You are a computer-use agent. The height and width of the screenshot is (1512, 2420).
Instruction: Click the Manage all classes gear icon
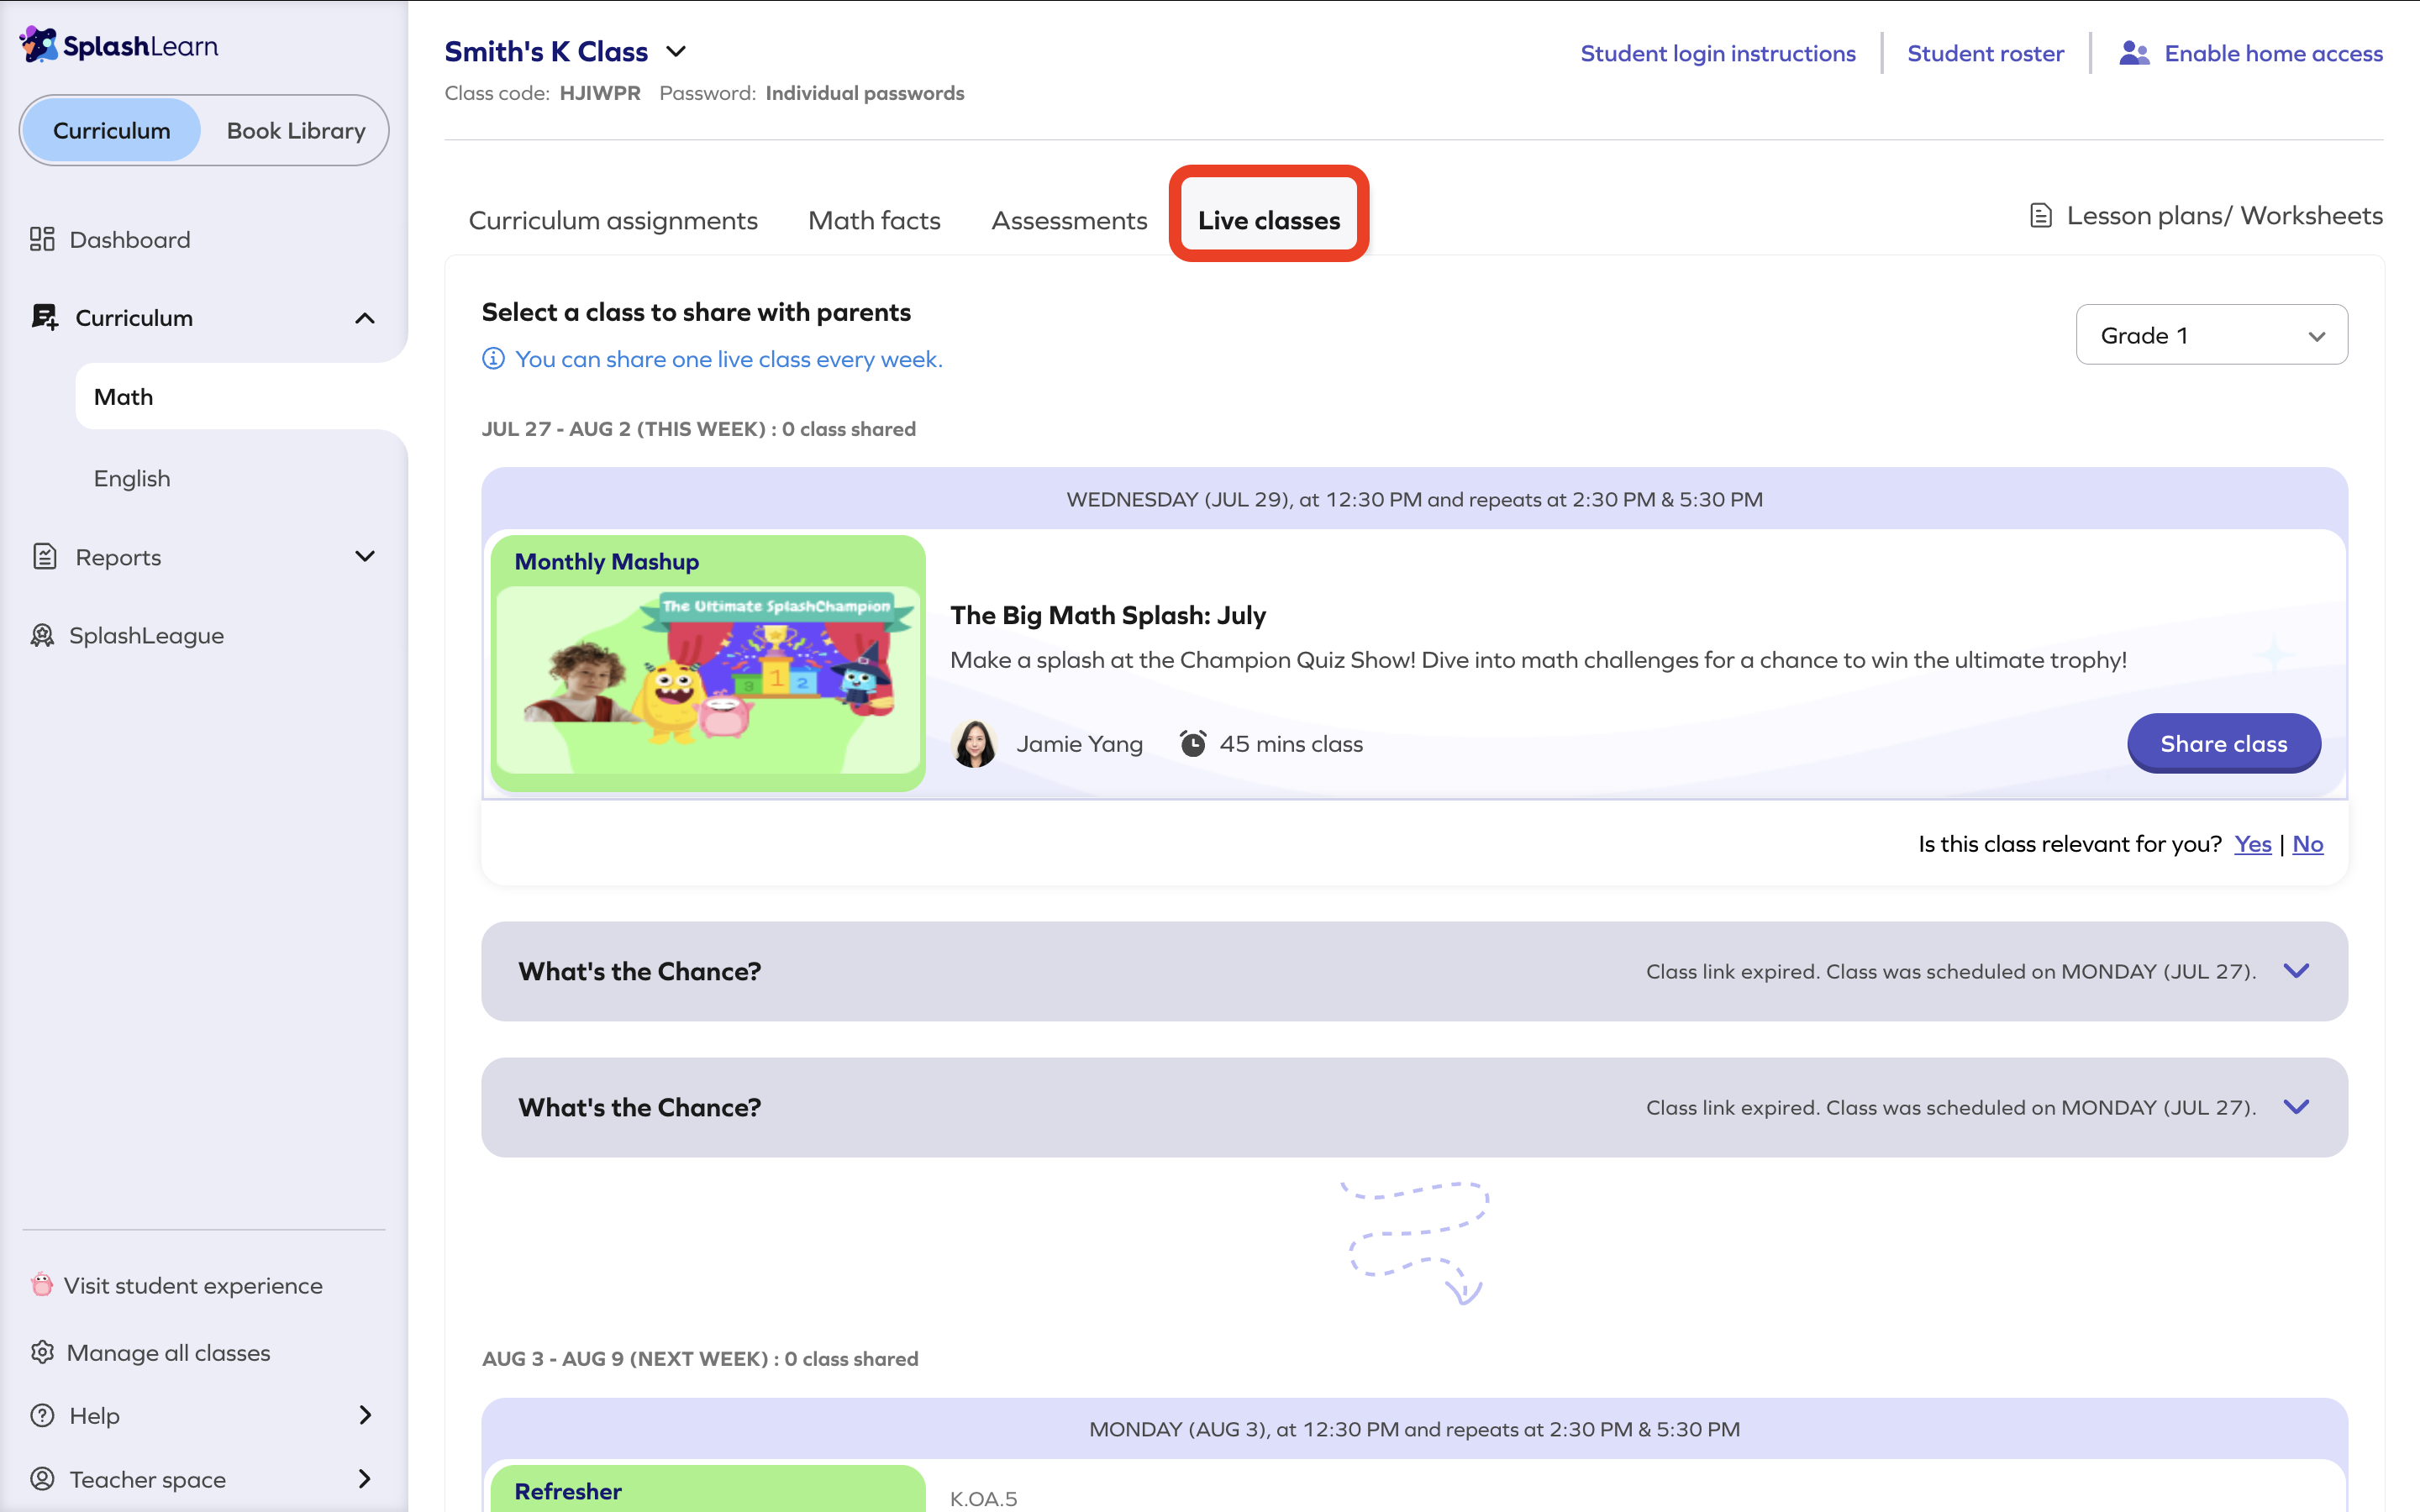pyautogui.click(x=42, y=1352)
